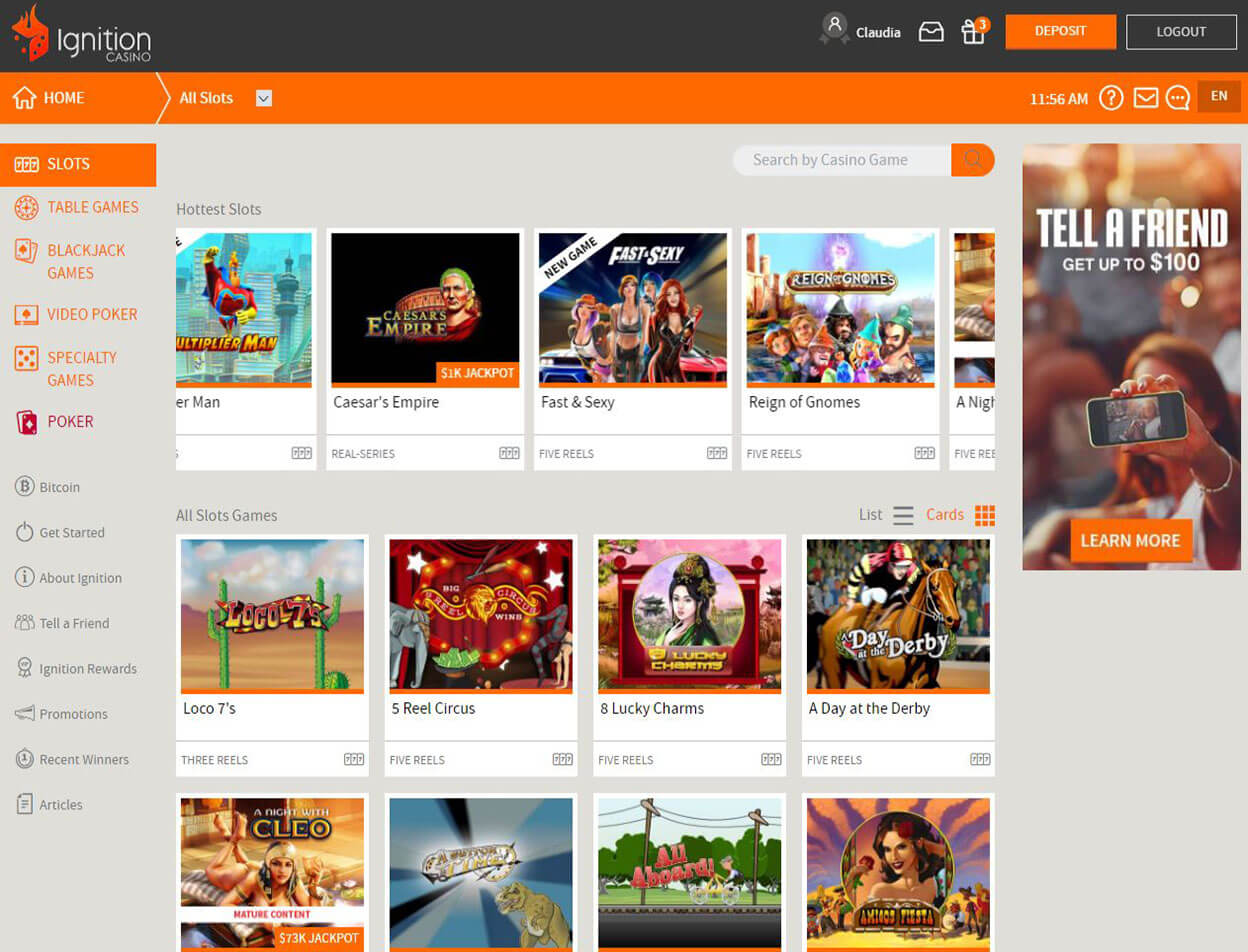Open the gift box rewards icon
1248x952 pixels.
click(973, 32)
